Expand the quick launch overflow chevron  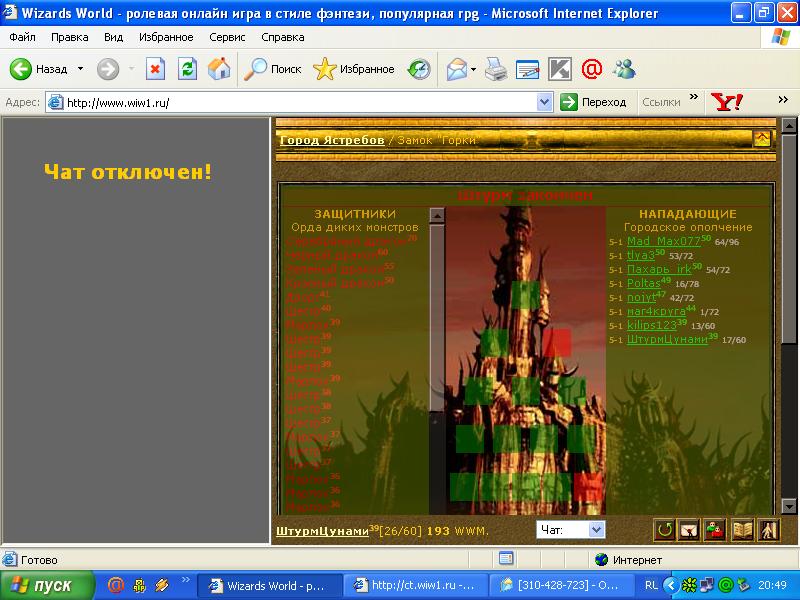pyautogui.click(x=186, y=580)
